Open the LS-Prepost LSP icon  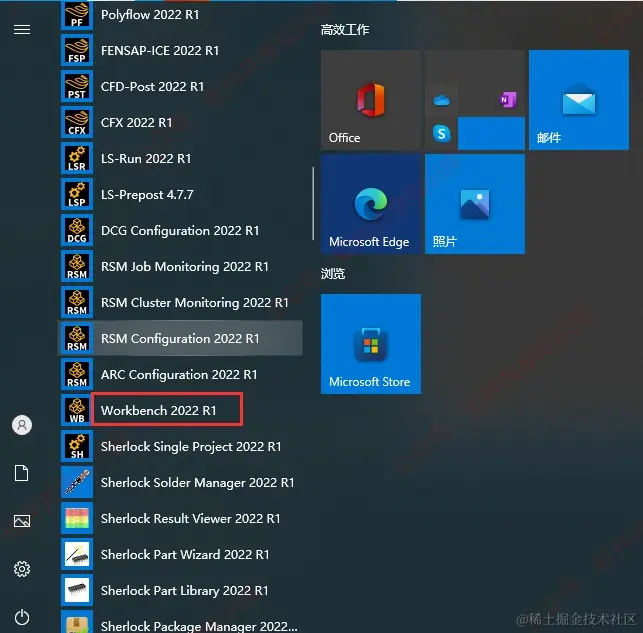(x=77, y=194)
